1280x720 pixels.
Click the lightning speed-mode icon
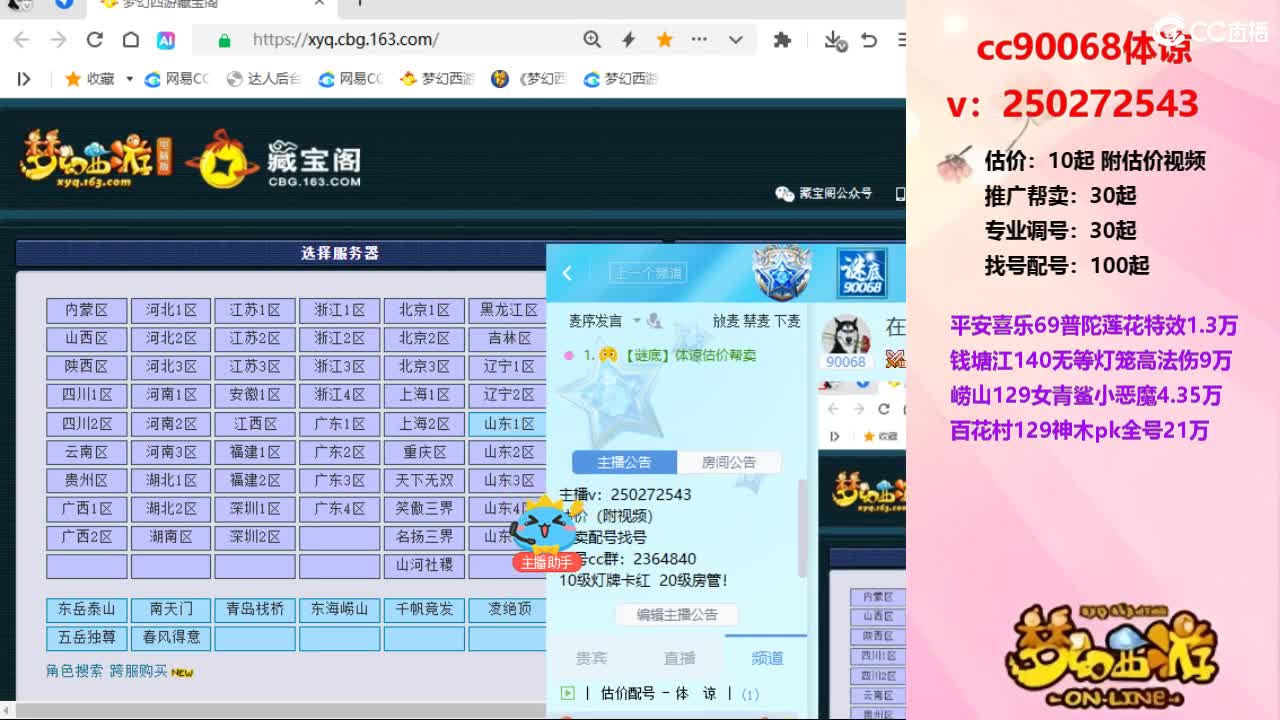[628, 40]
